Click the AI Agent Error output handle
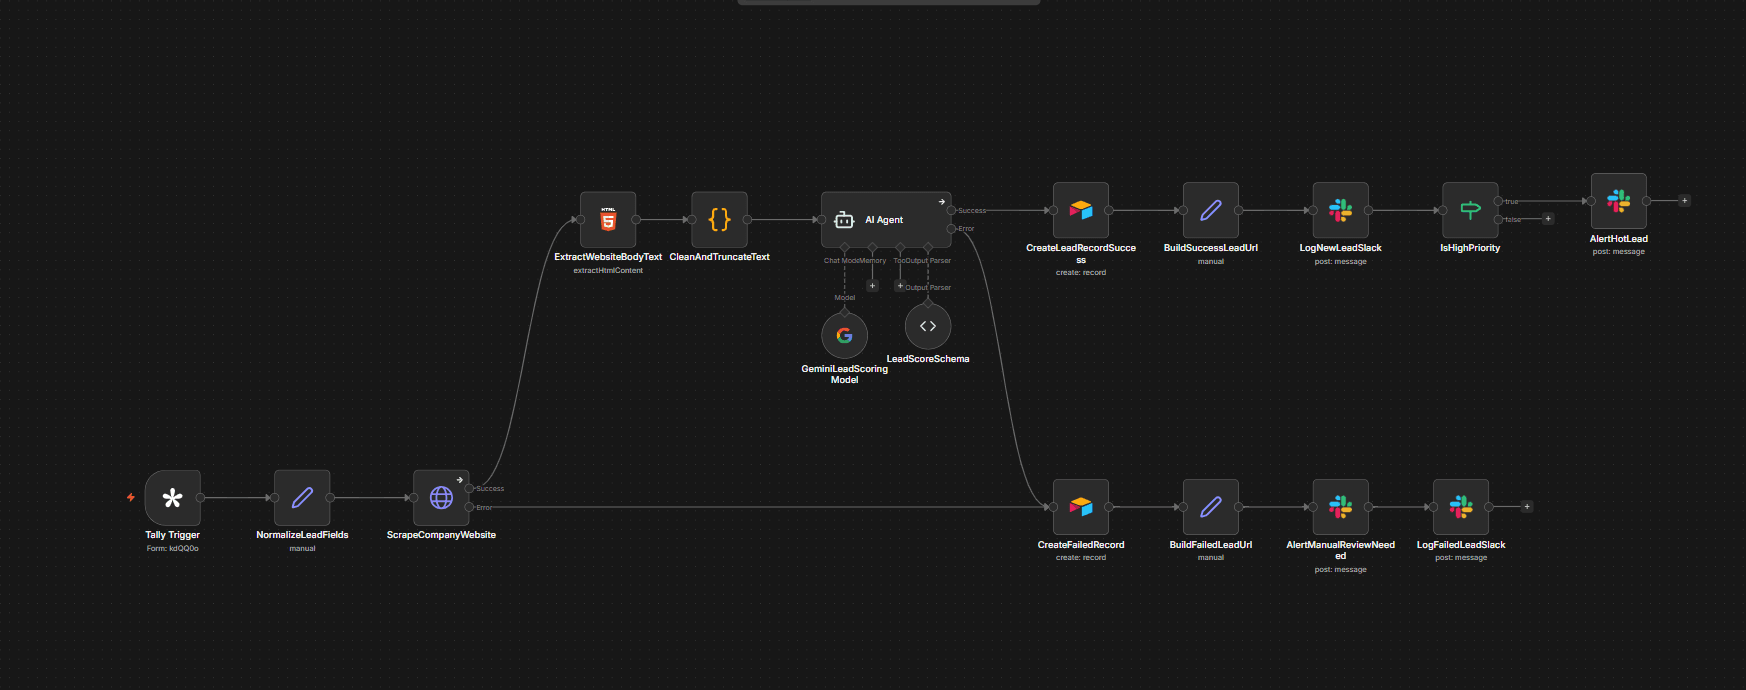 coord(951,229)
